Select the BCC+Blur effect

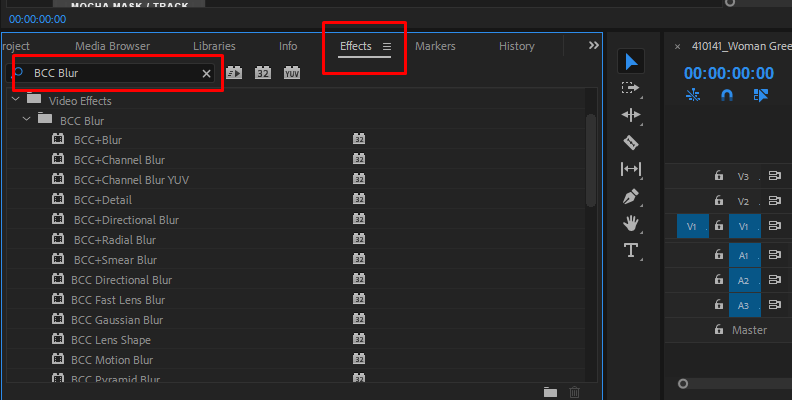[x=98, y=140]
